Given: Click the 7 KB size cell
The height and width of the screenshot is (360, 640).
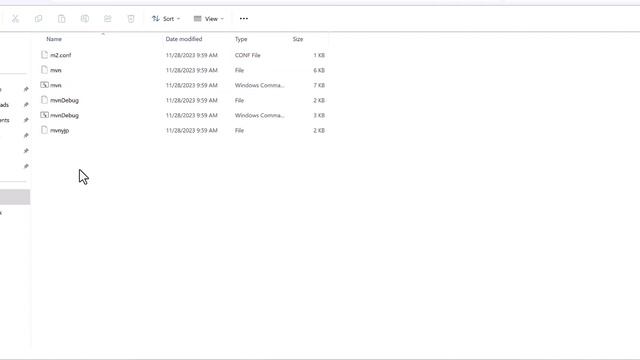Looking at the screenshot, I should point(319,85).
